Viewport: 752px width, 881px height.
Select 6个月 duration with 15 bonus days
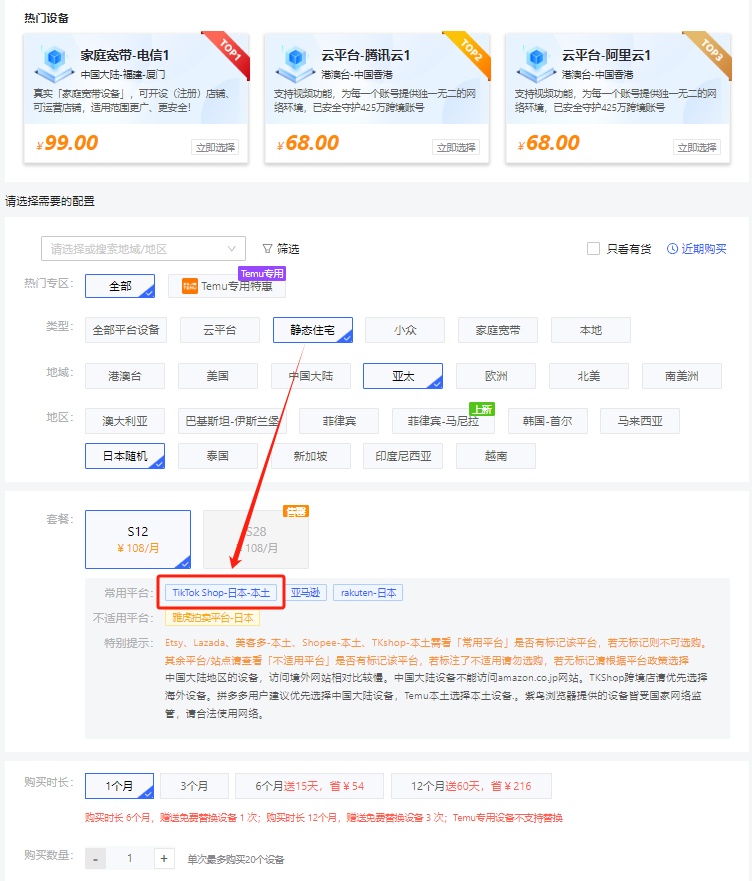(309, 786)
